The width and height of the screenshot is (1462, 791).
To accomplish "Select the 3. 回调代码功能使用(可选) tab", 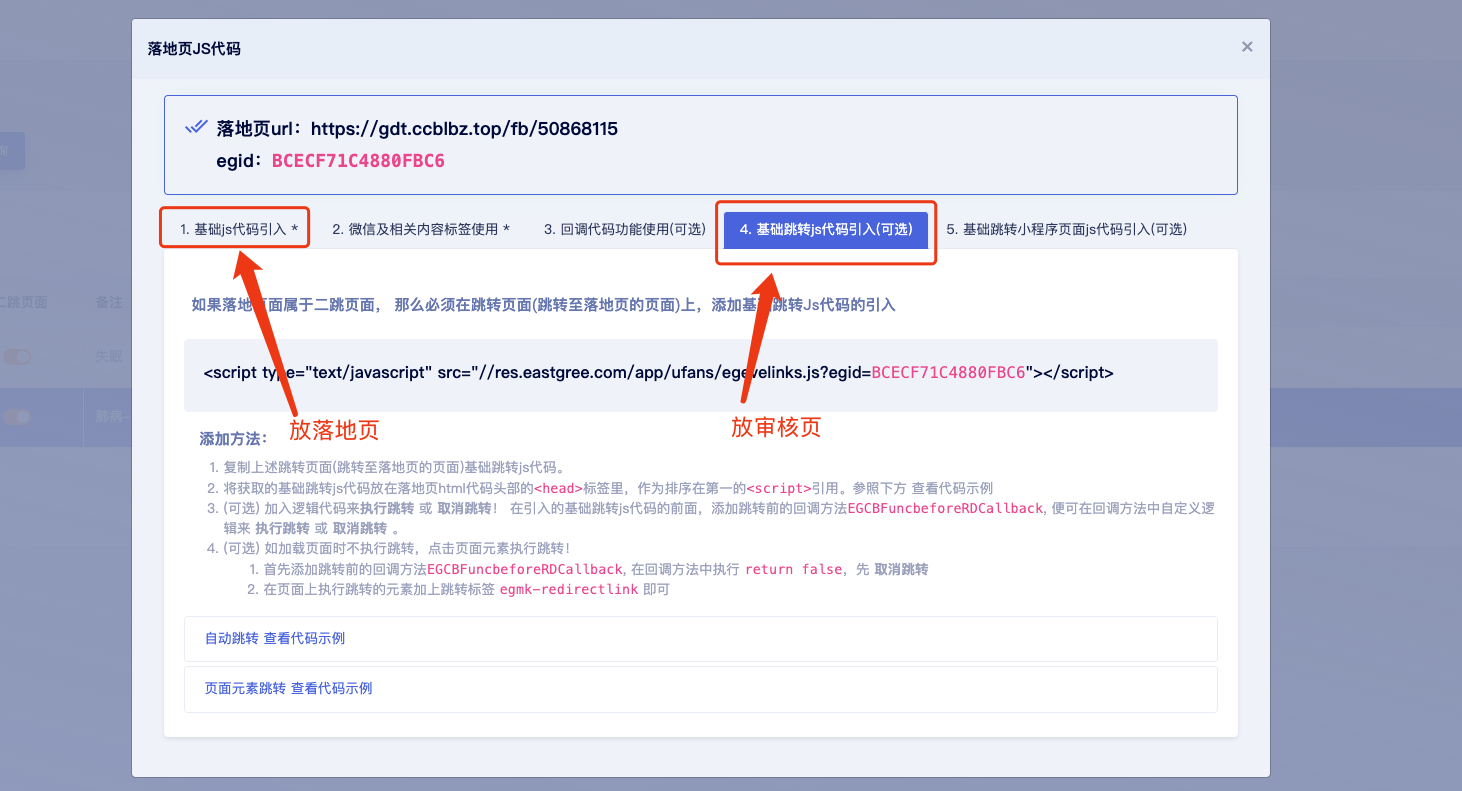I will pyautogui.click(x=625, y=229).
